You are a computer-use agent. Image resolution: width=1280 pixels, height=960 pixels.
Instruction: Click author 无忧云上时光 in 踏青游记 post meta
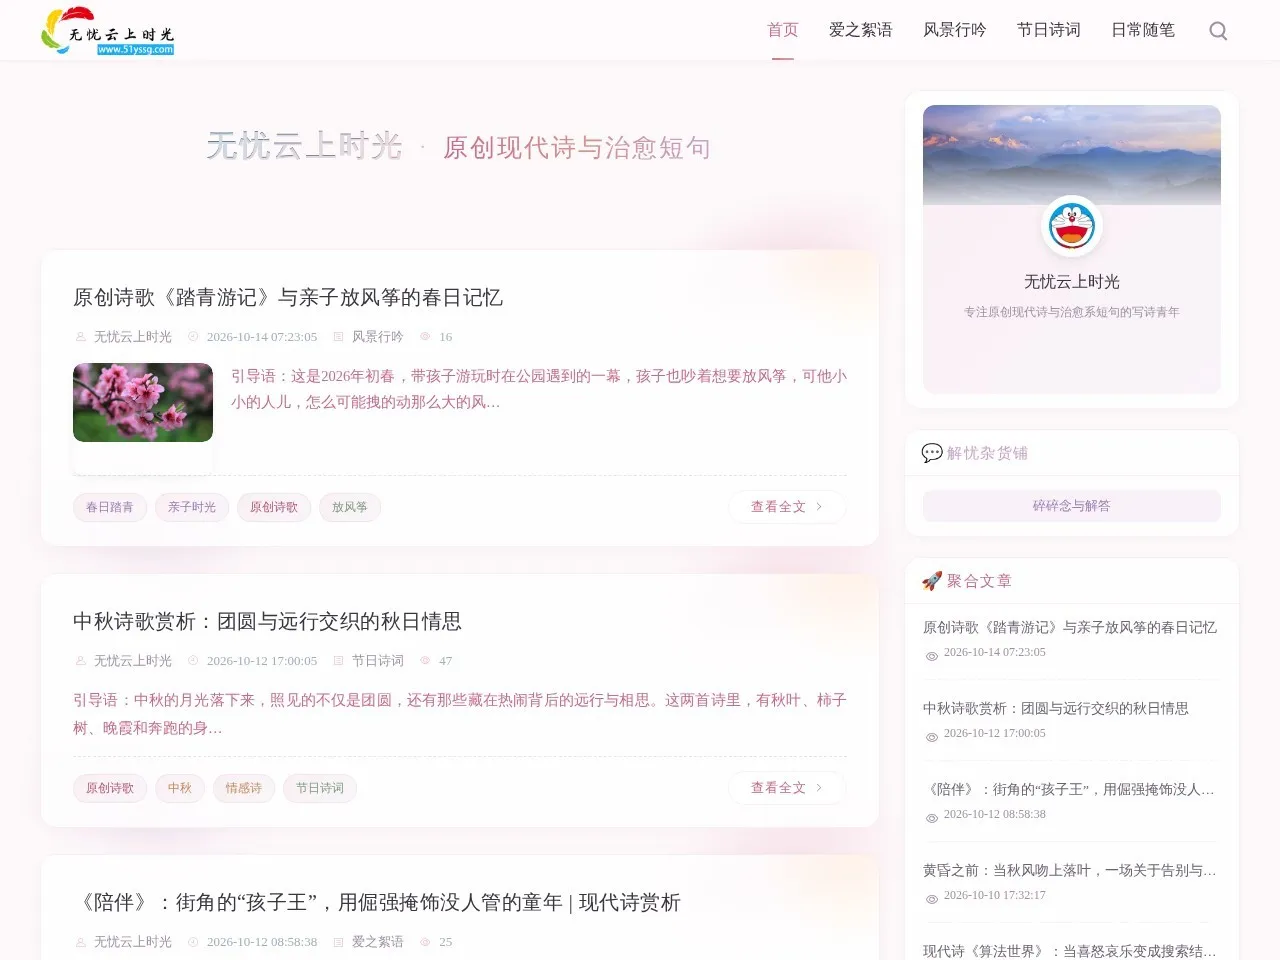pos(133,337)
